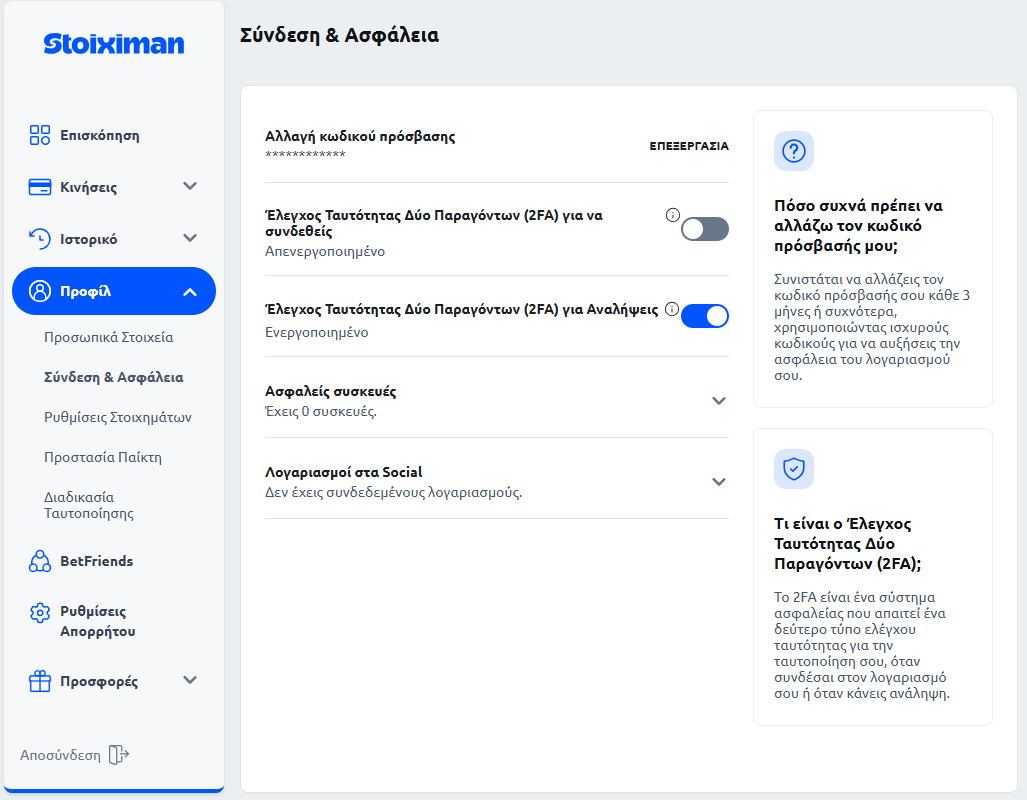1027x800 pixels.
Task: Click the Stoiximan logo
Action: pos(114,44)
